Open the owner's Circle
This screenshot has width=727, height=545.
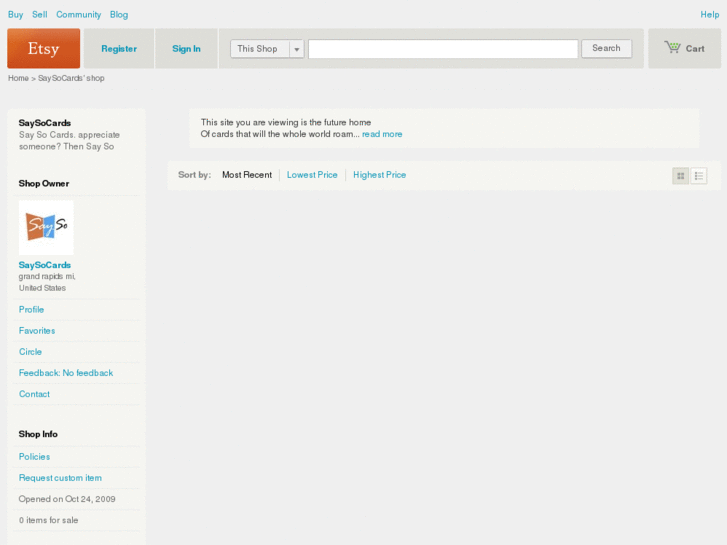[30, 352]
